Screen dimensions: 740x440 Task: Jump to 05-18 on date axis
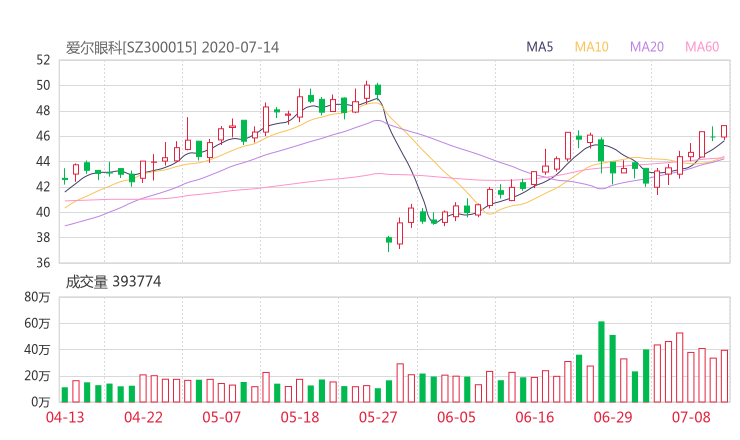click(x=300, y=417)
